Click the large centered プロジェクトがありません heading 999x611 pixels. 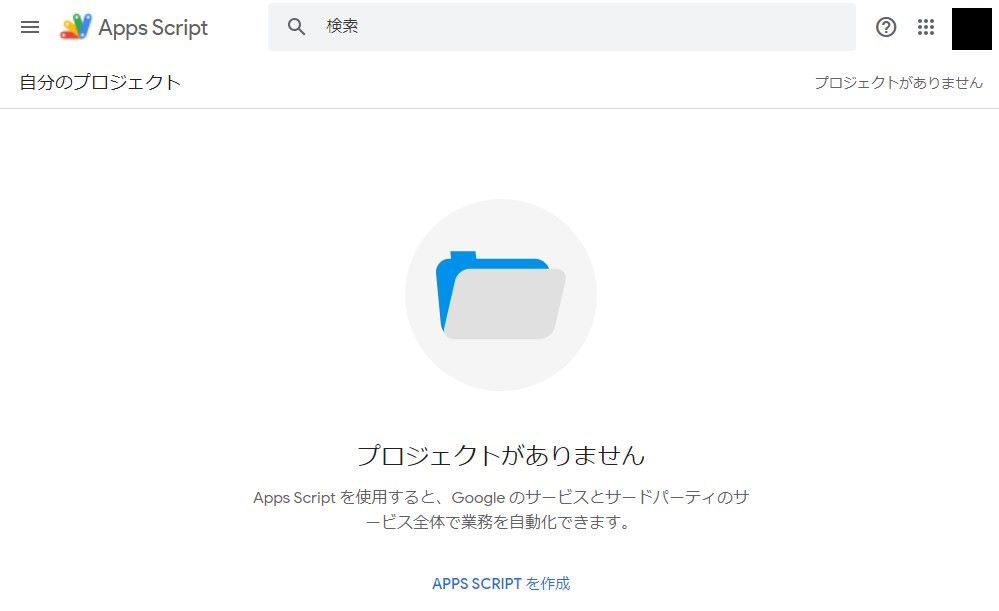[x=500, y=456]
